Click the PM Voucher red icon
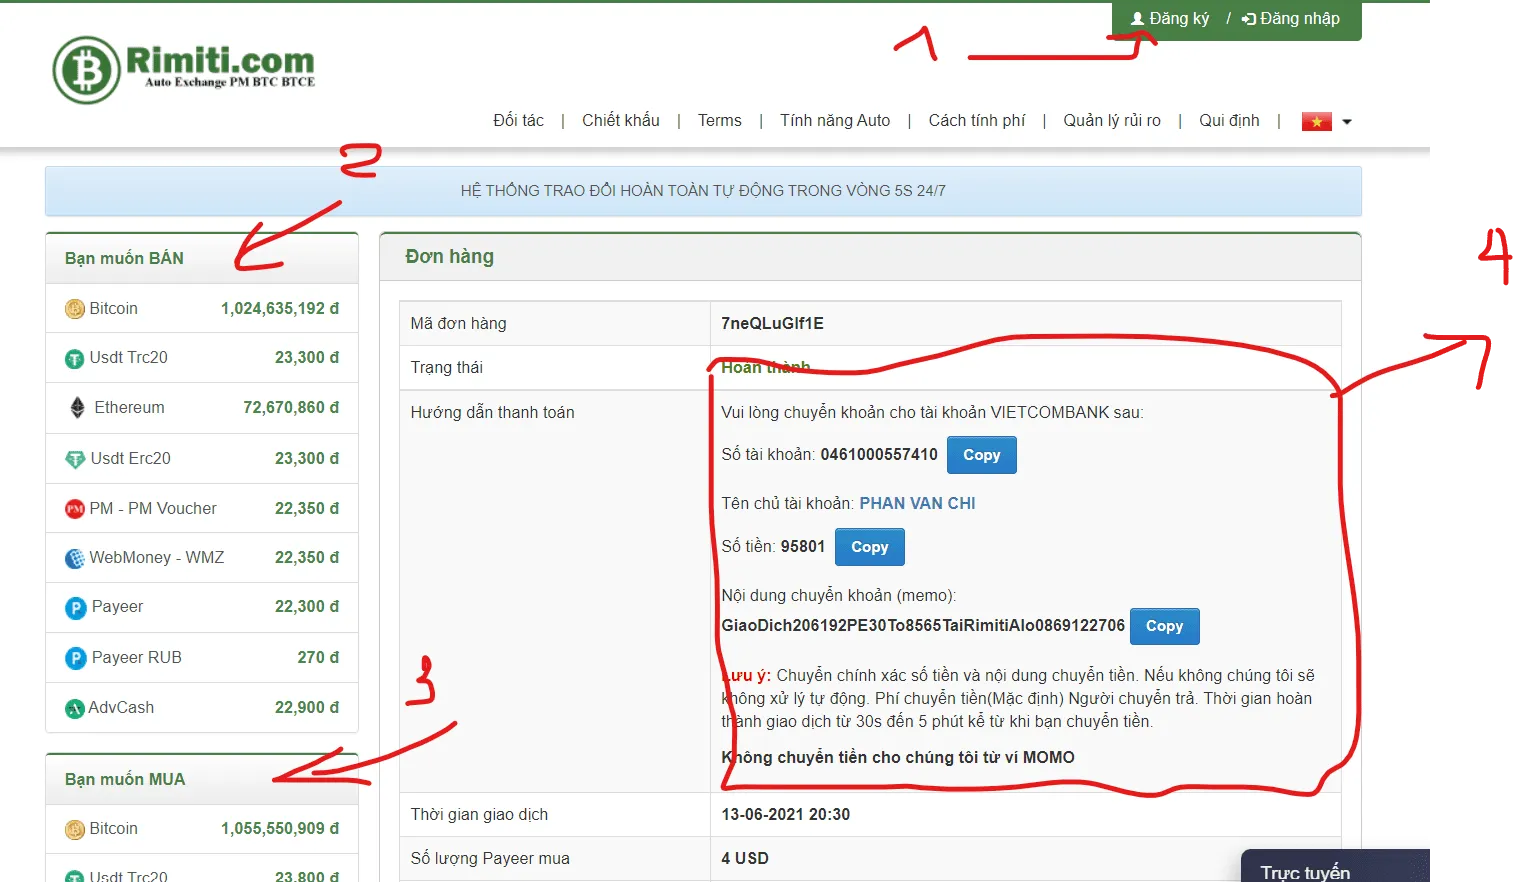The image size is (1513, 882). click(75, 509)
